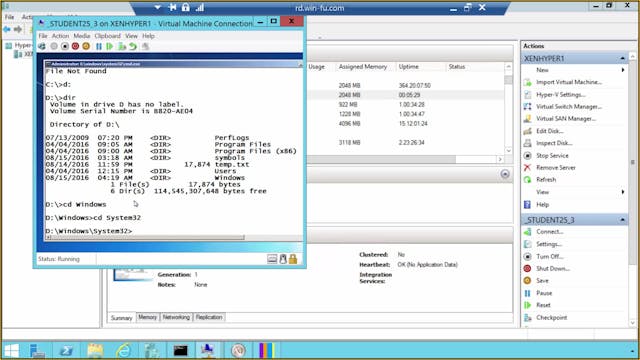Viewport: 640px width, 360px height.
Task: Click the green Reset toolbar icon
Action: coord(109,47)
